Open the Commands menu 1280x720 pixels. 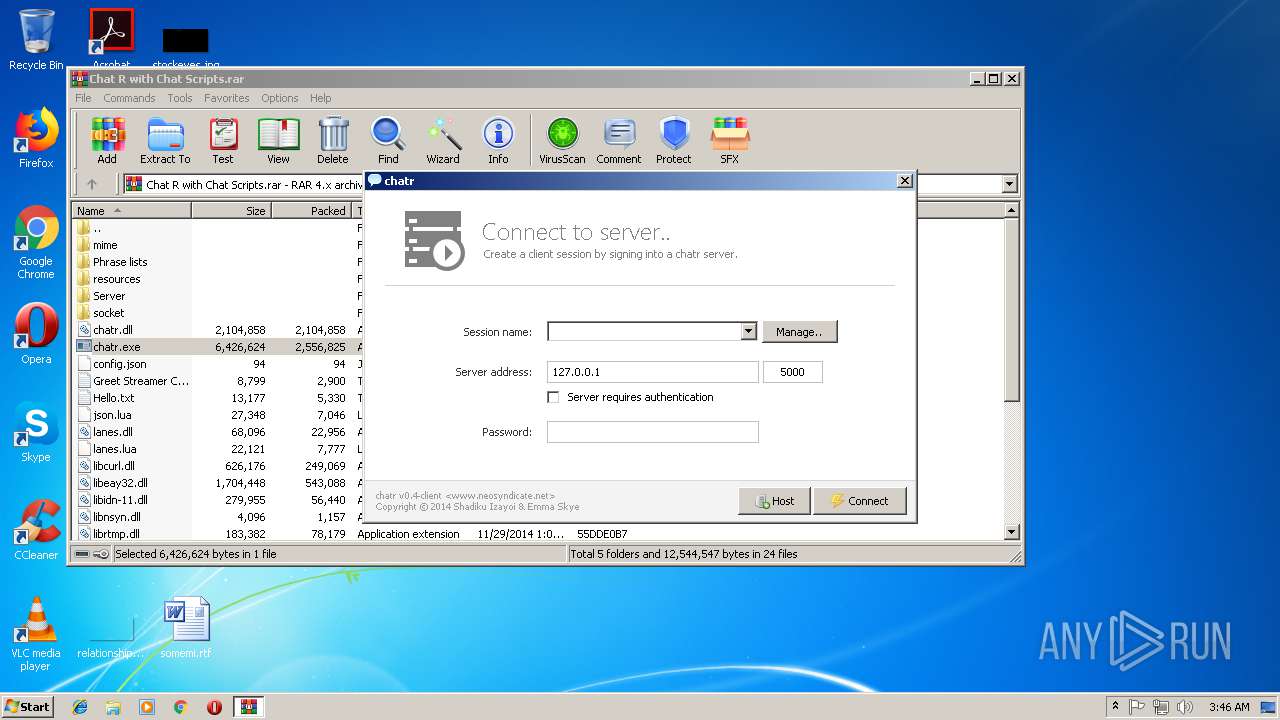(129, 98)
